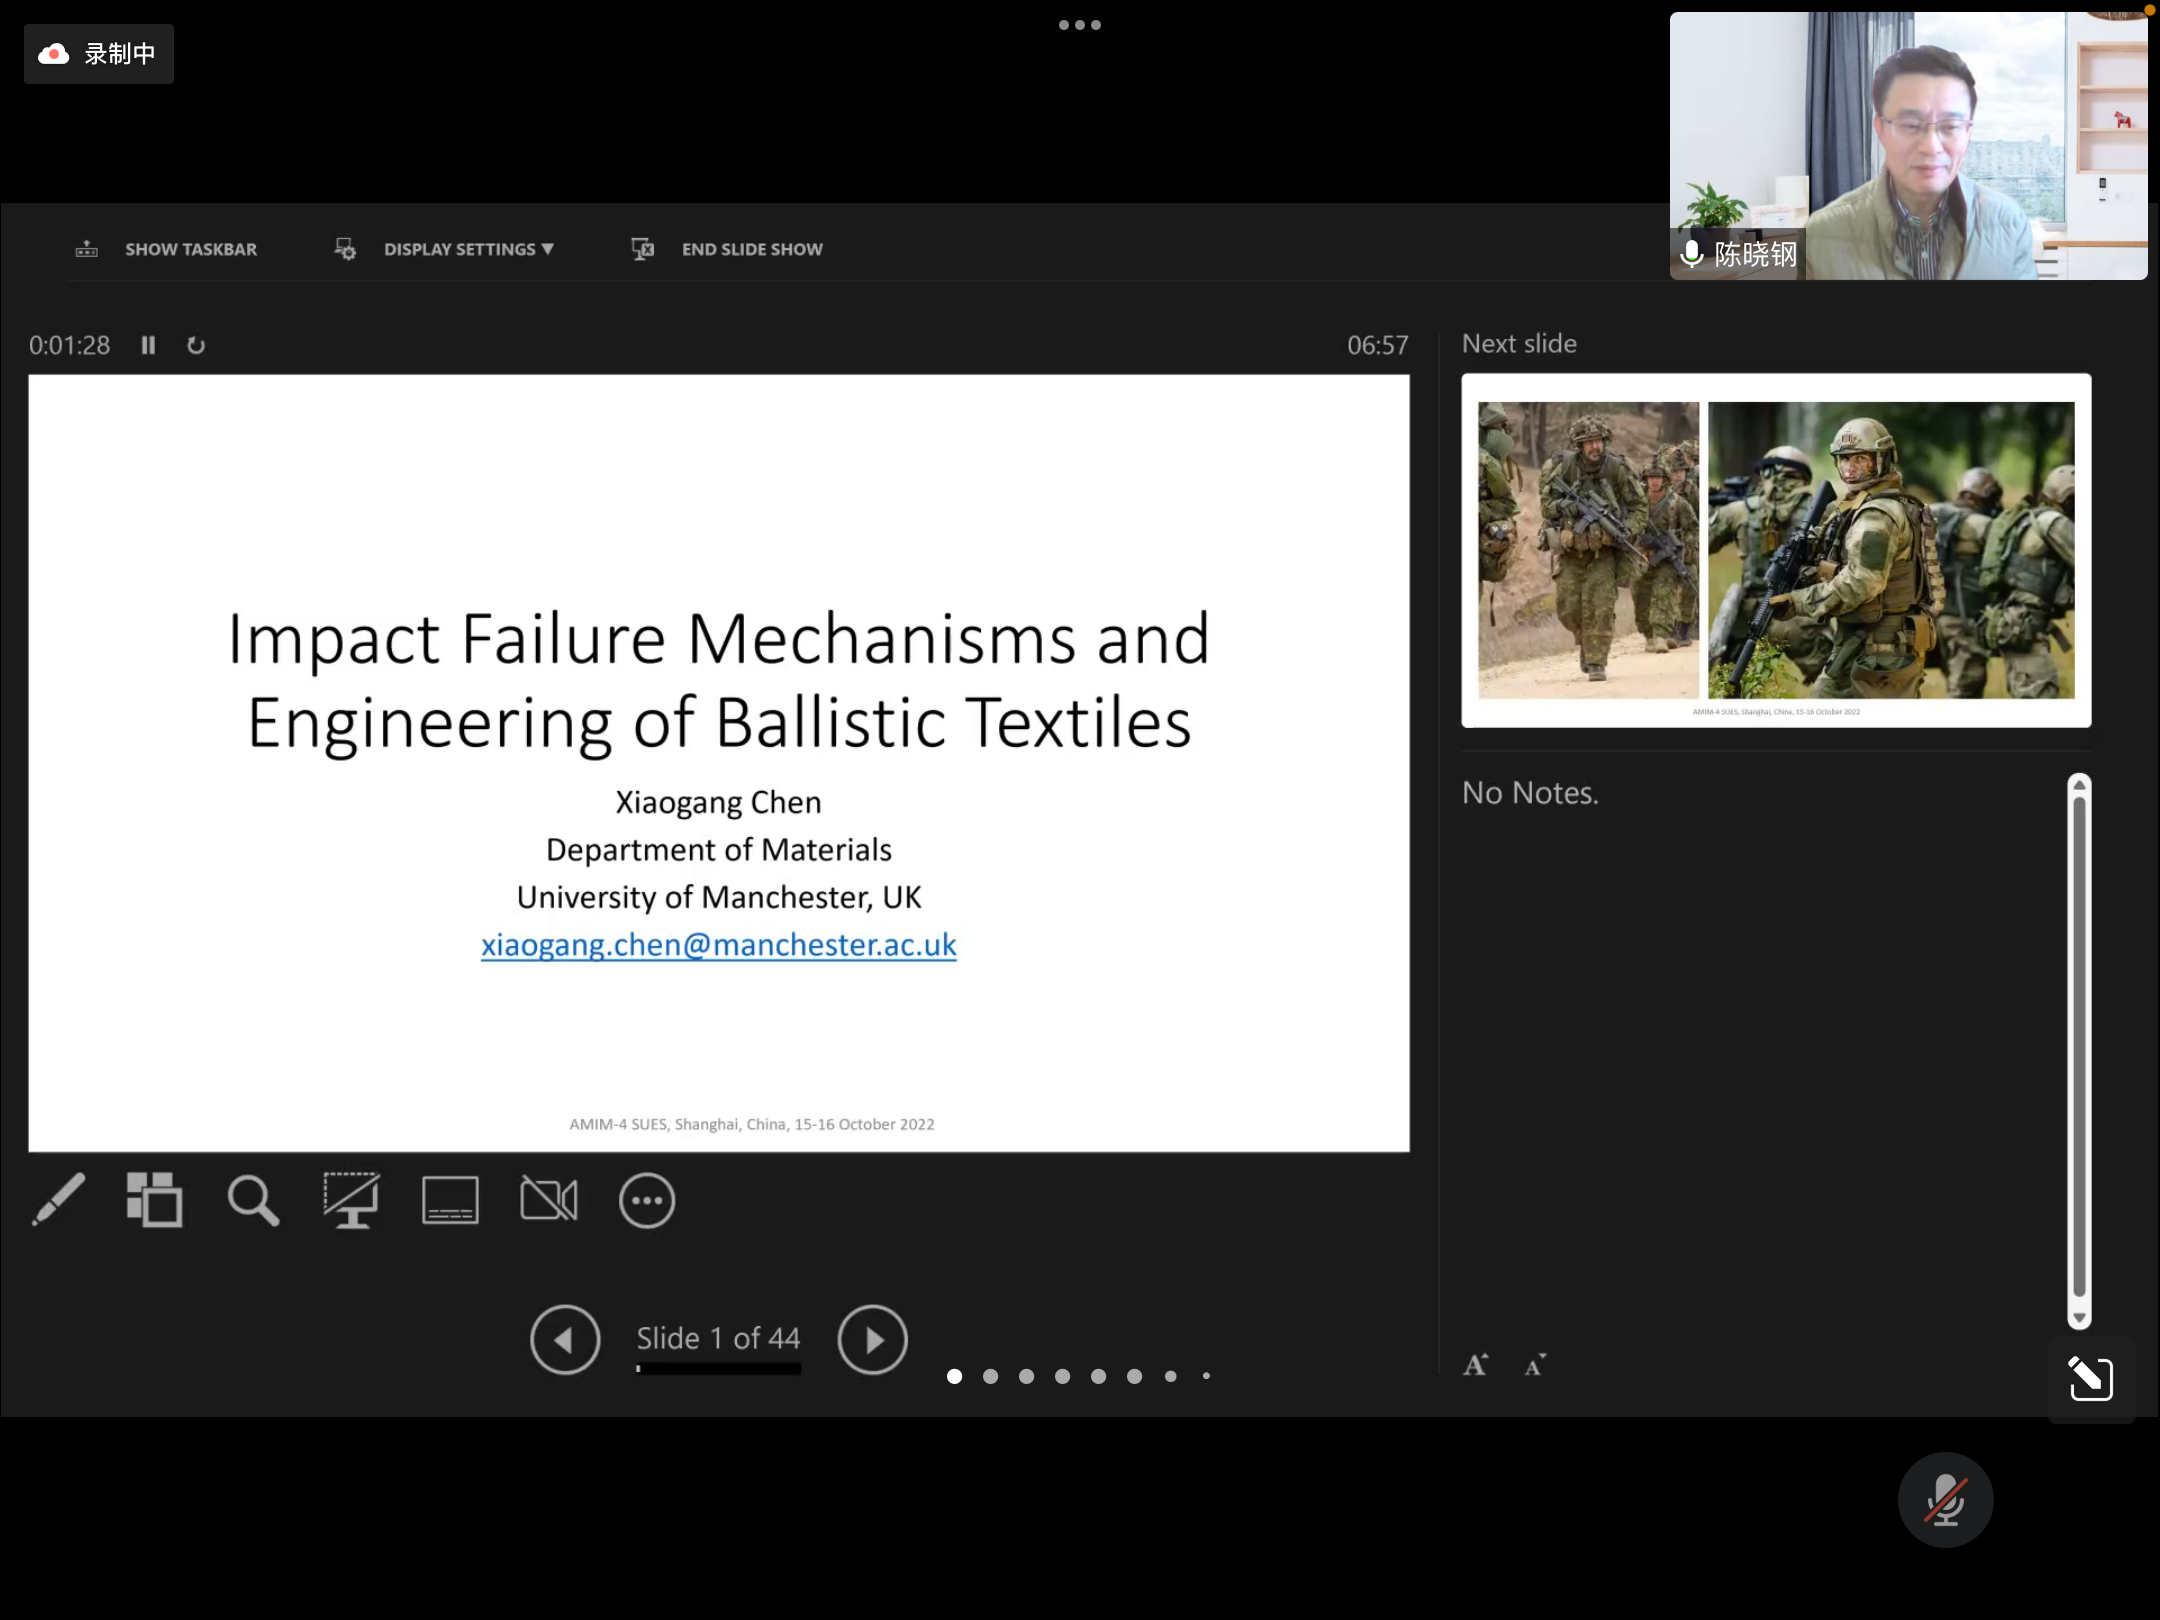Toggle the camera off icon

[x=548, y=1199]
